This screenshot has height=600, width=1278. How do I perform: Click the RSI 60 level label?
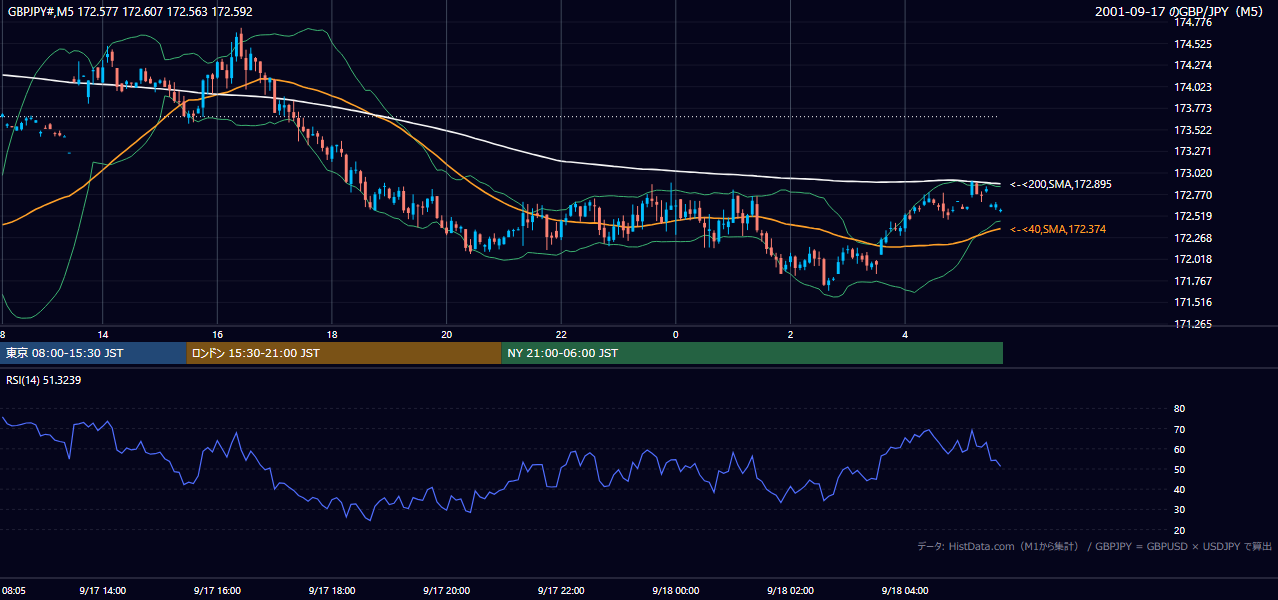[x=1179, y=449]
